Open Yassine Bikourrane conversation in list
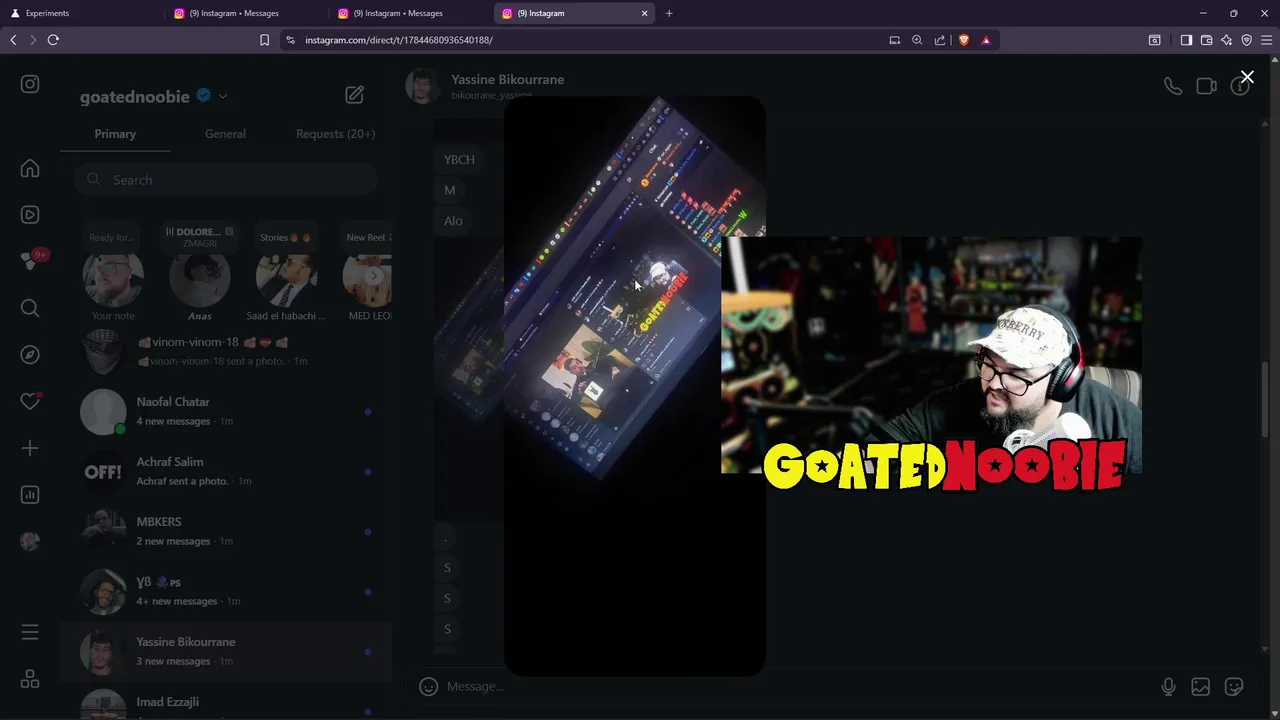 coord(225,651)
